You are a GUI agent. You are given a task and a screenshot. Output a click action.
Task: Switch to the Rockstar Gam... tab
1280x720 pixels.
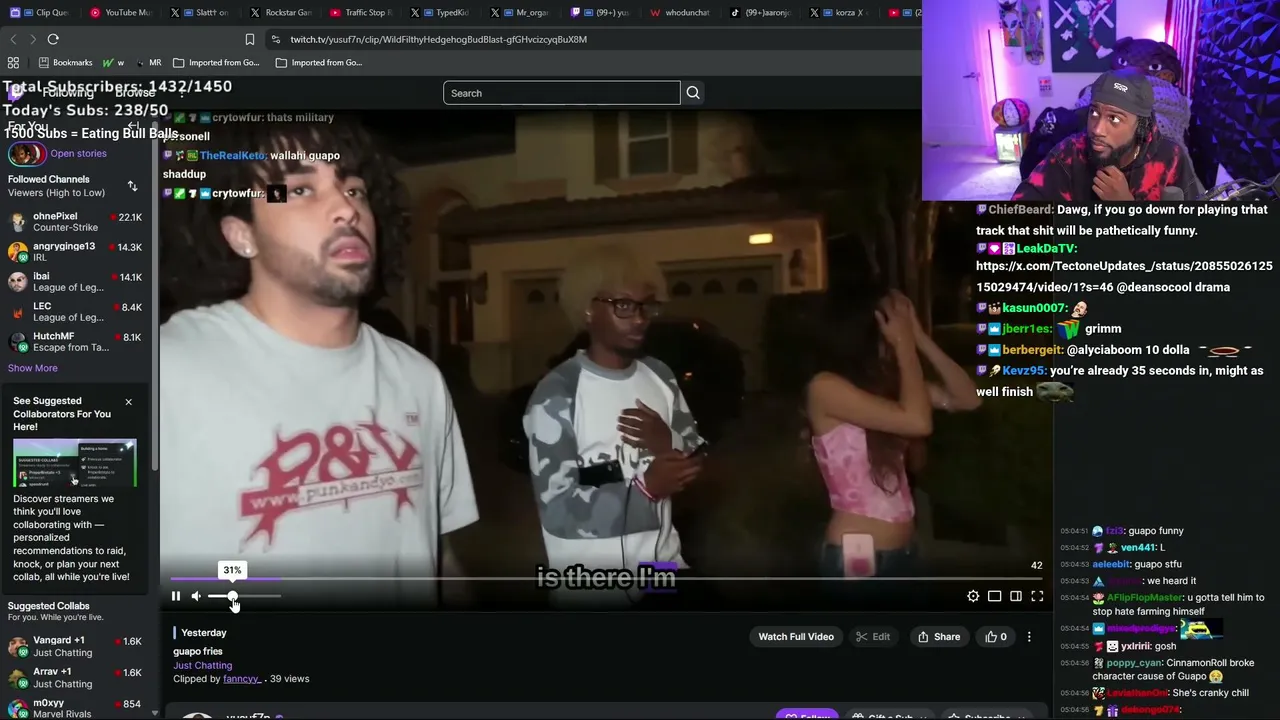pyautogui.click(x=281, y=12)
